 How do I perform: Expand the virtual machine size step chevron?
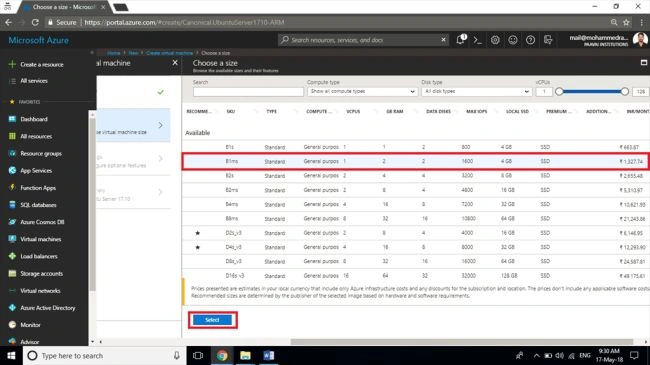click(x=160, y=125)
